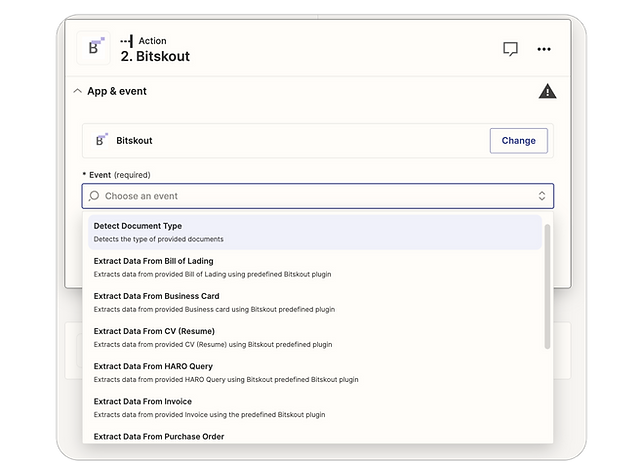Click the 'App & event' section heading
The height and width of the screenshot is (473, 643).
[x=117, y=91]
